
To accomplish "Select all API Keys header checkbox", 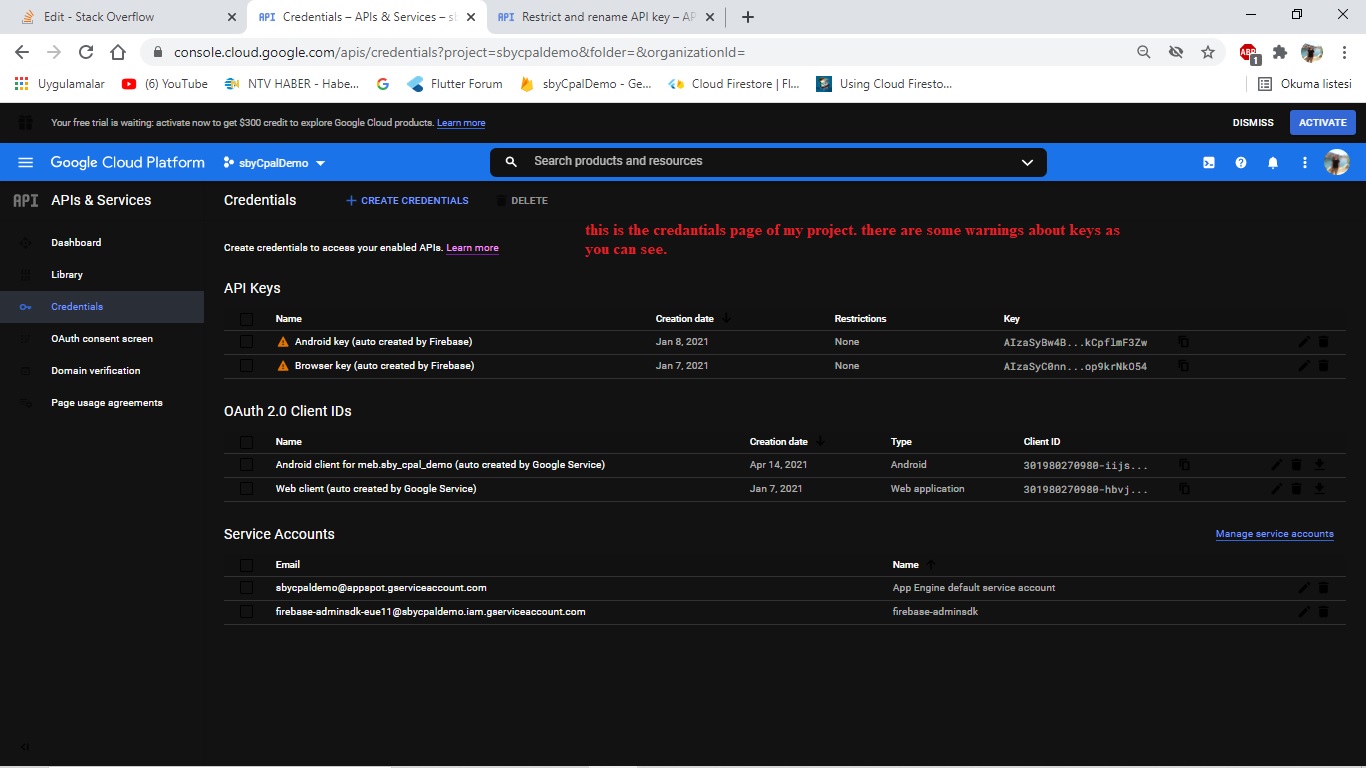I will tap(246, 319).
